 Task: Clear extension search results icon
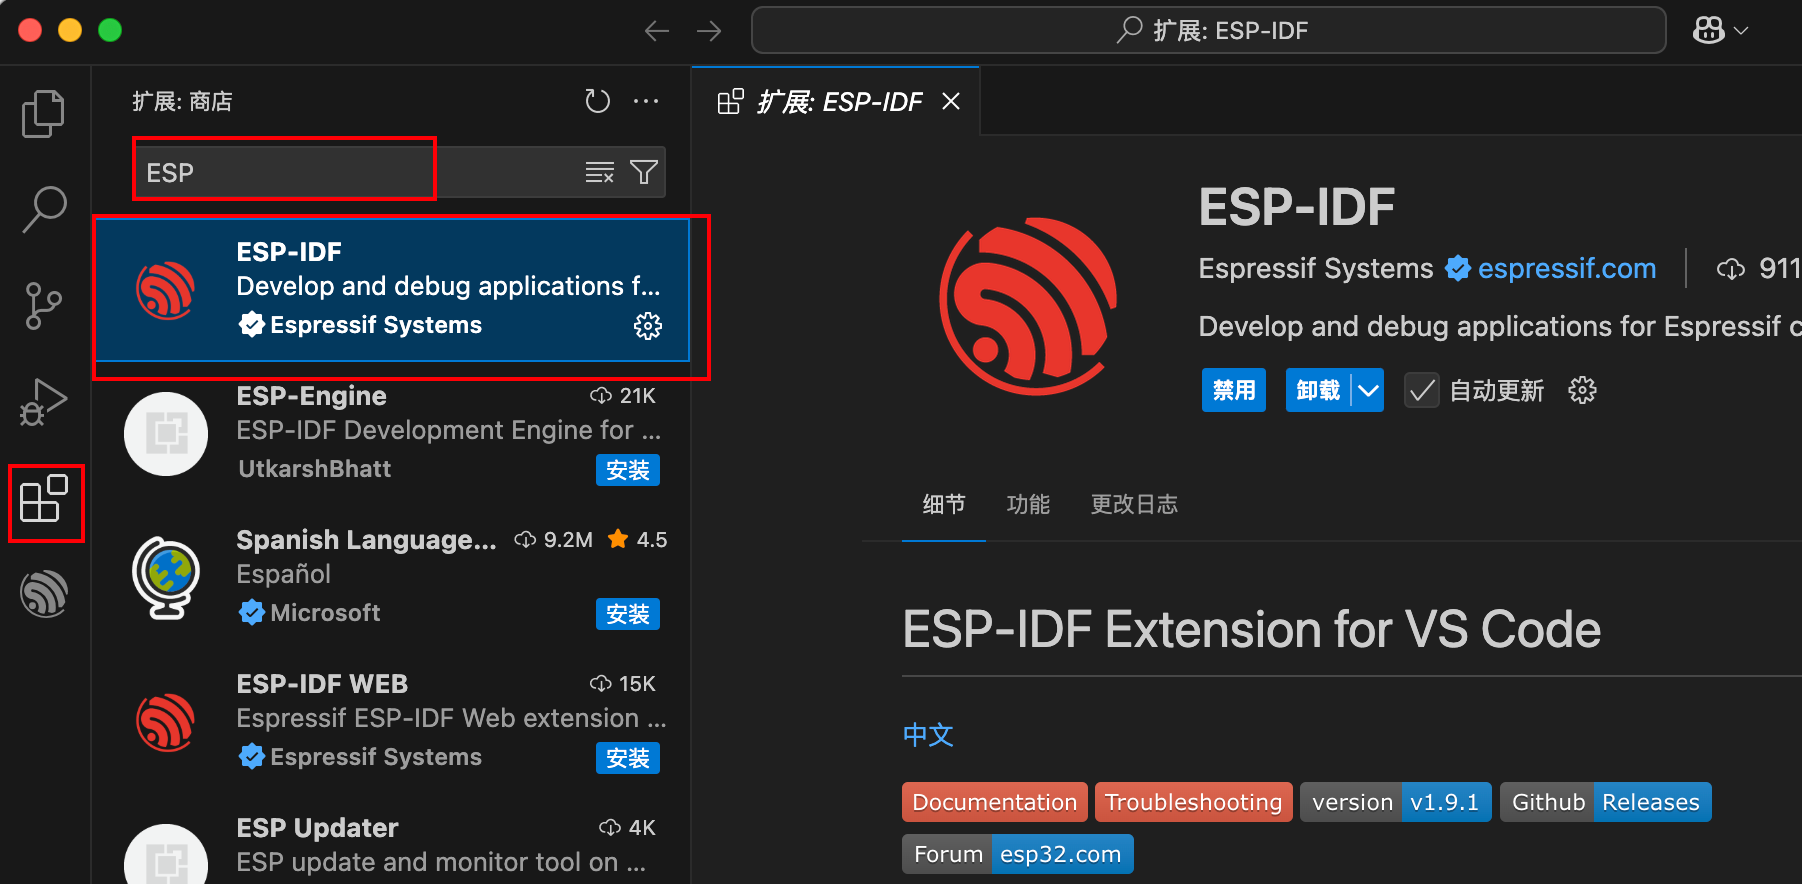tap(599, 173)
